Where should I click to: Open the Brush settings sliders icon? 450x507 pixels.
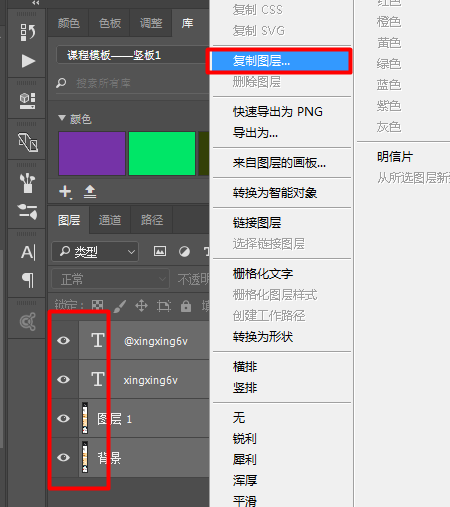[x=28, y=211]
